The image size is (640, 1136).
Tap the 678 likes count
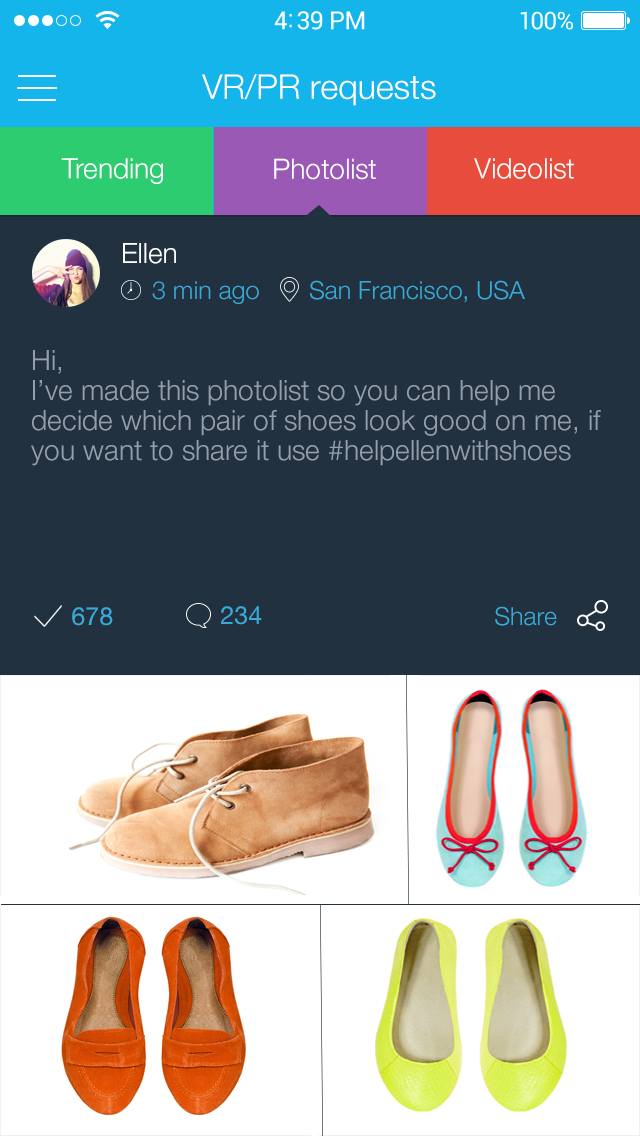(x=92, y=616)
